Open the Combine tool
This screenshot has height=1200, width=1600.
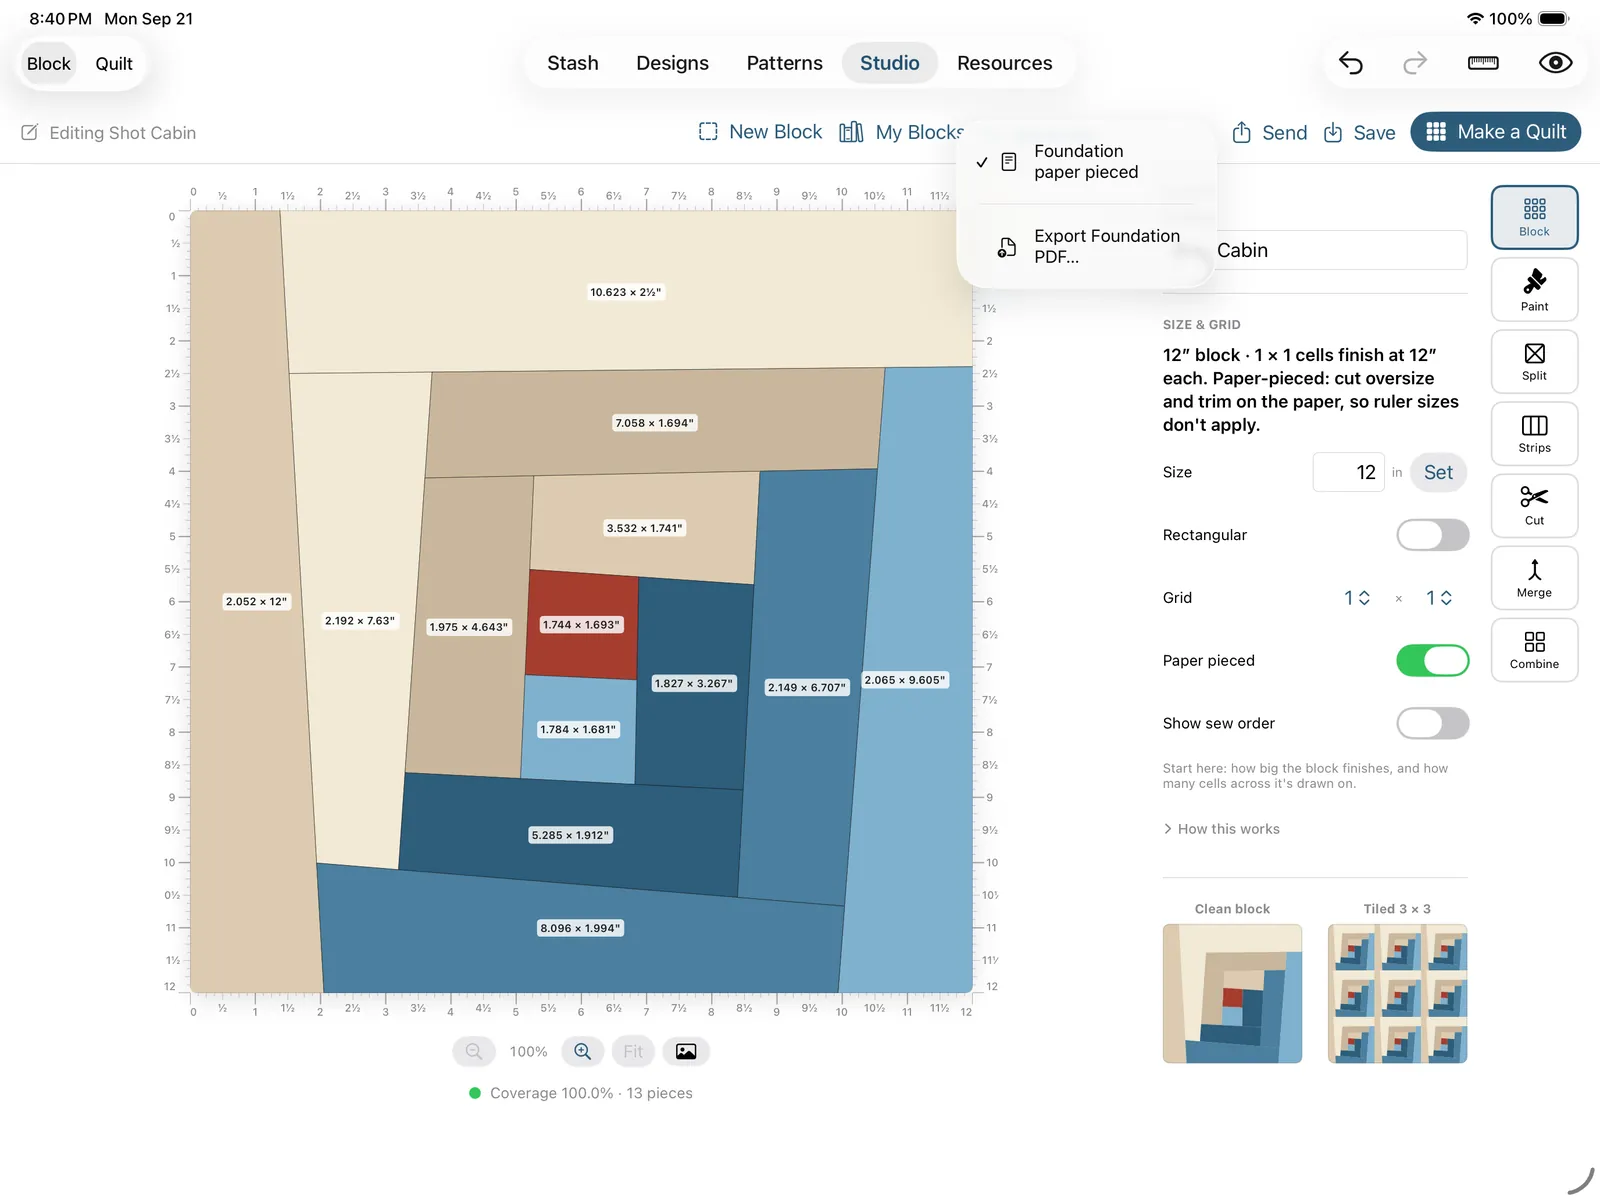(x=1534, y=650)
